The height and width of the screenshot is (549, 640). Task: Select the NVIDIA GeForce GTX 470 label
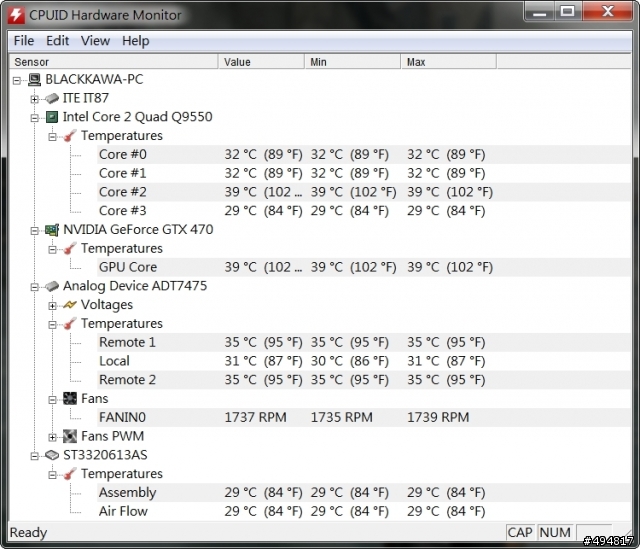[x=138, y=230]
